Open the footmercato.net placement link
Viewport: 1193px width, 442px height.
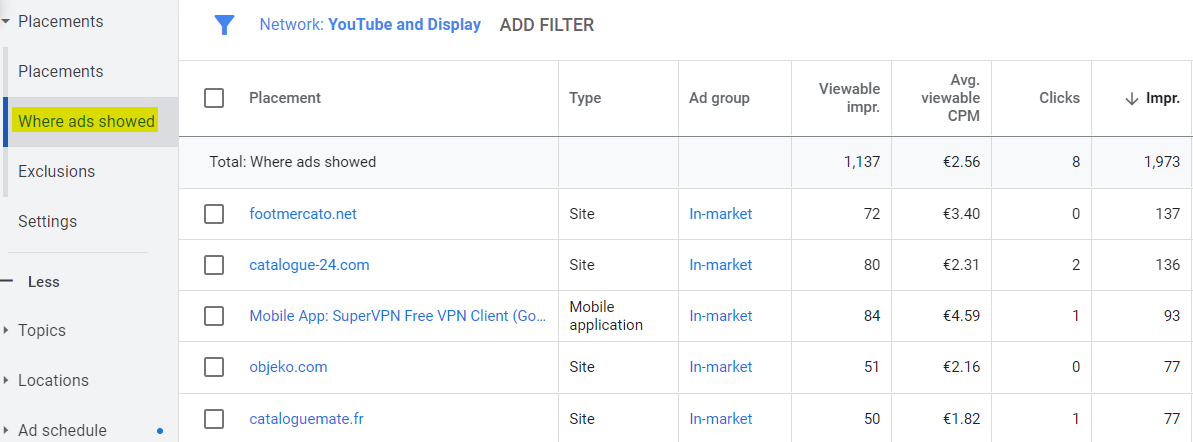[x=303, y=214]
